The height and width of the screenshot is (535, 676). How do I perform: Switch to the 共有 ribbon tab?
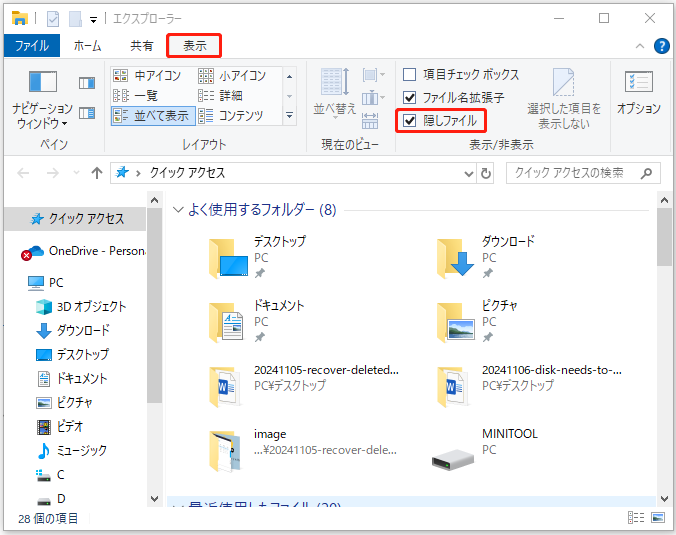click(x=142, y=46)
